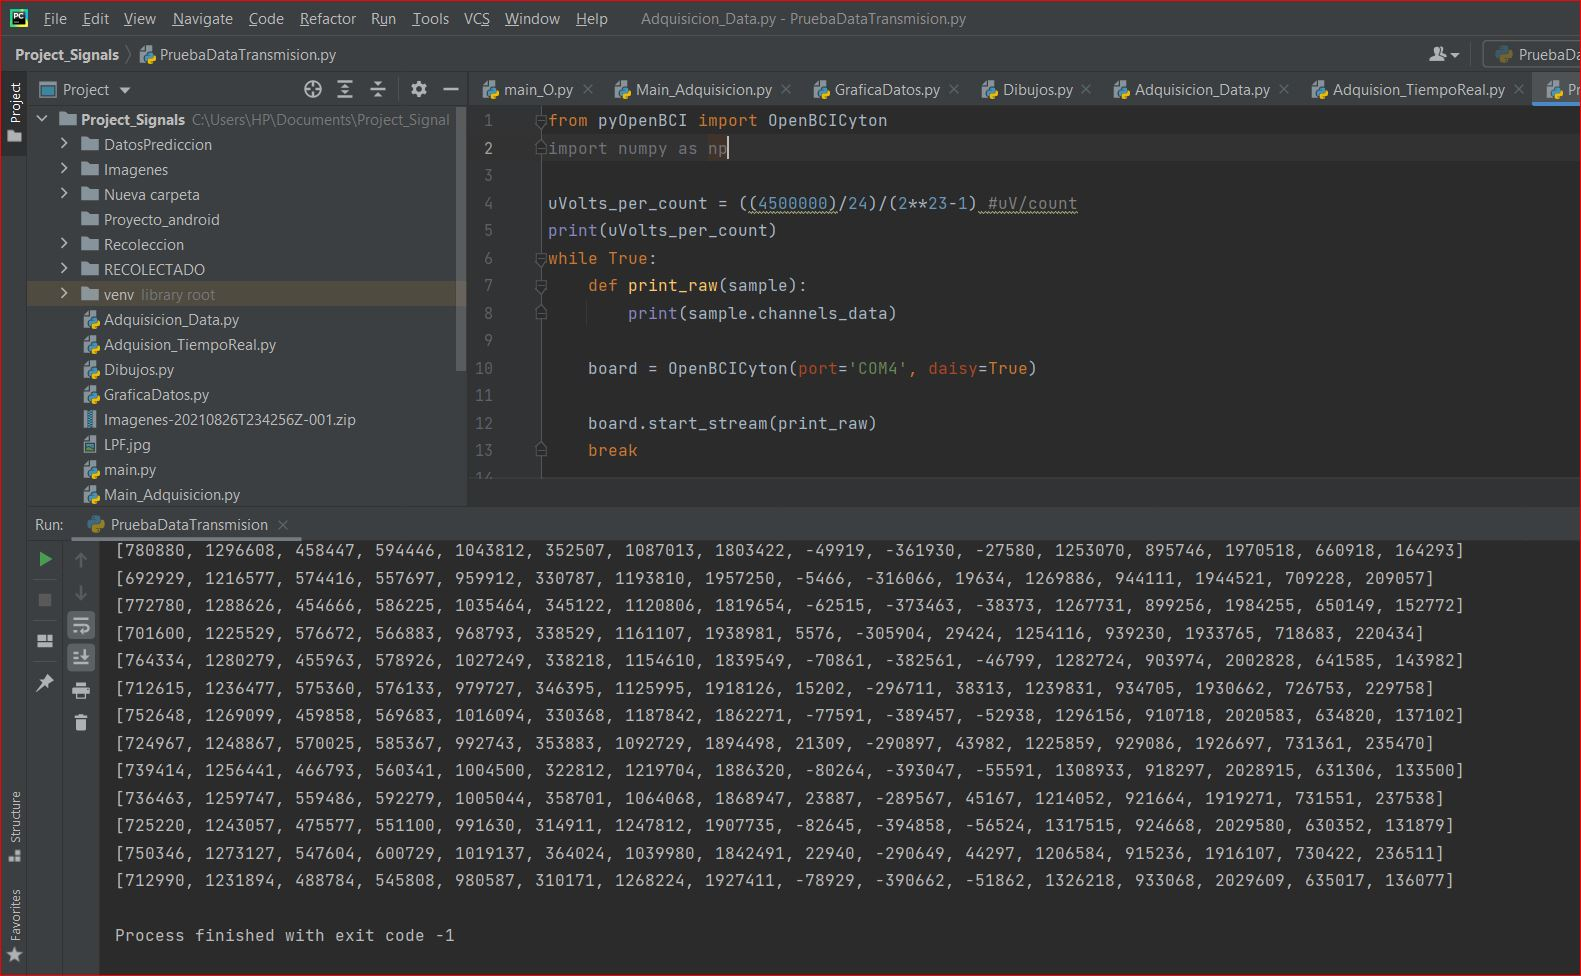Open Project panel settings gear

pos(419,89)
